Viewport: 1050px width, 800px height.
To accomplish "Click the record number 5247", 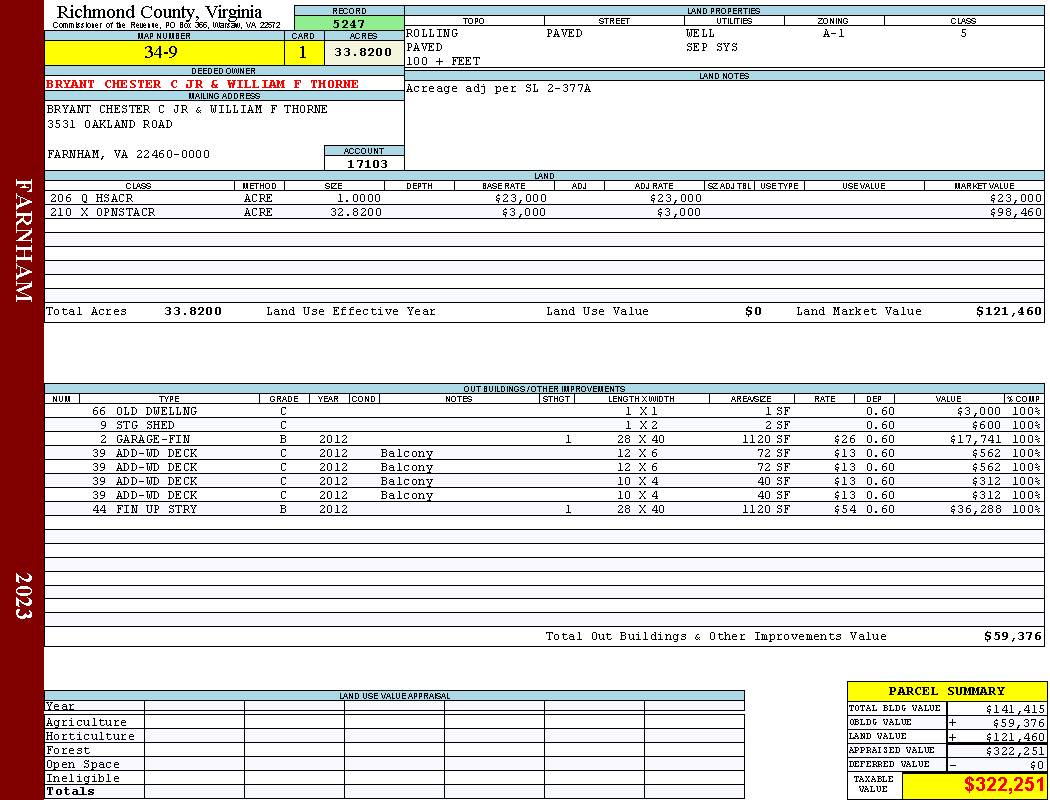I will (349, 24).
